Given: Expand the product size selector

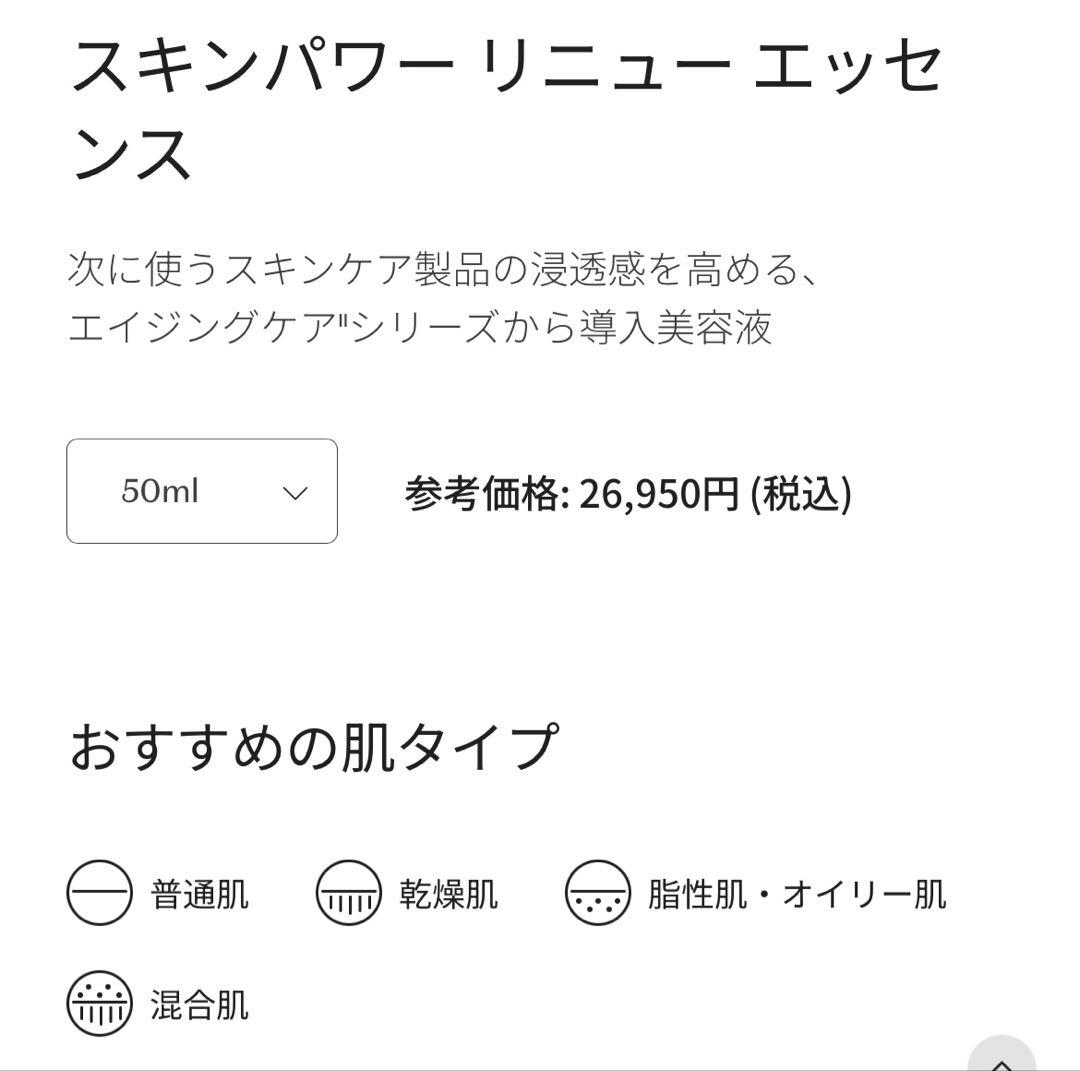Looking at the screenshot, I should (200, 491).
